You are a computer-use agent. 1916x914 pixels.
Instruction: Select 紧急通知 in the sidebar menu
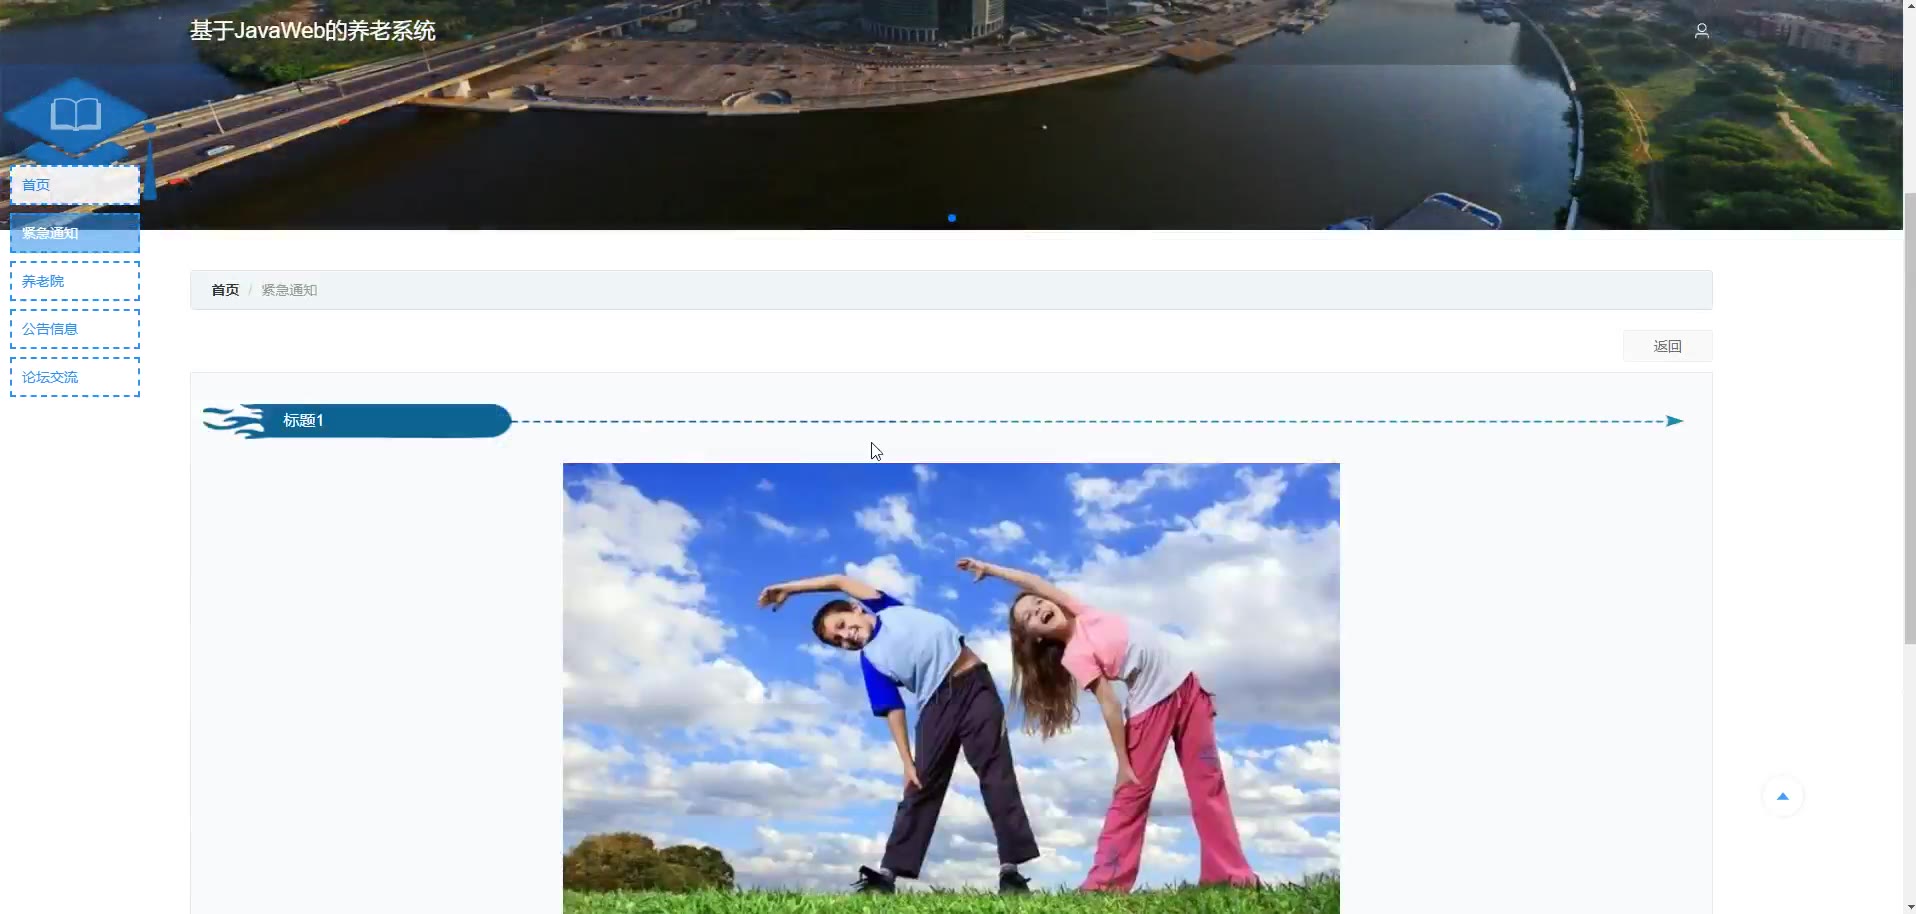(75, 233)
